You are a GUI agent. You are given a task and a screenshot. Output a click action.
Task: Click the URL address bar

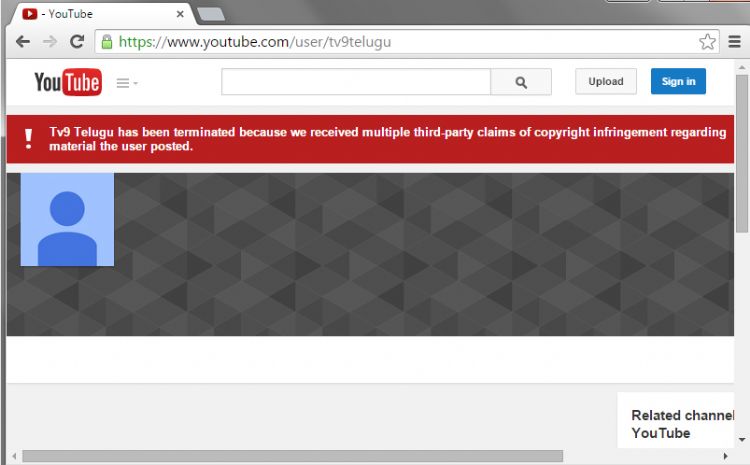[x=400, y=42]
